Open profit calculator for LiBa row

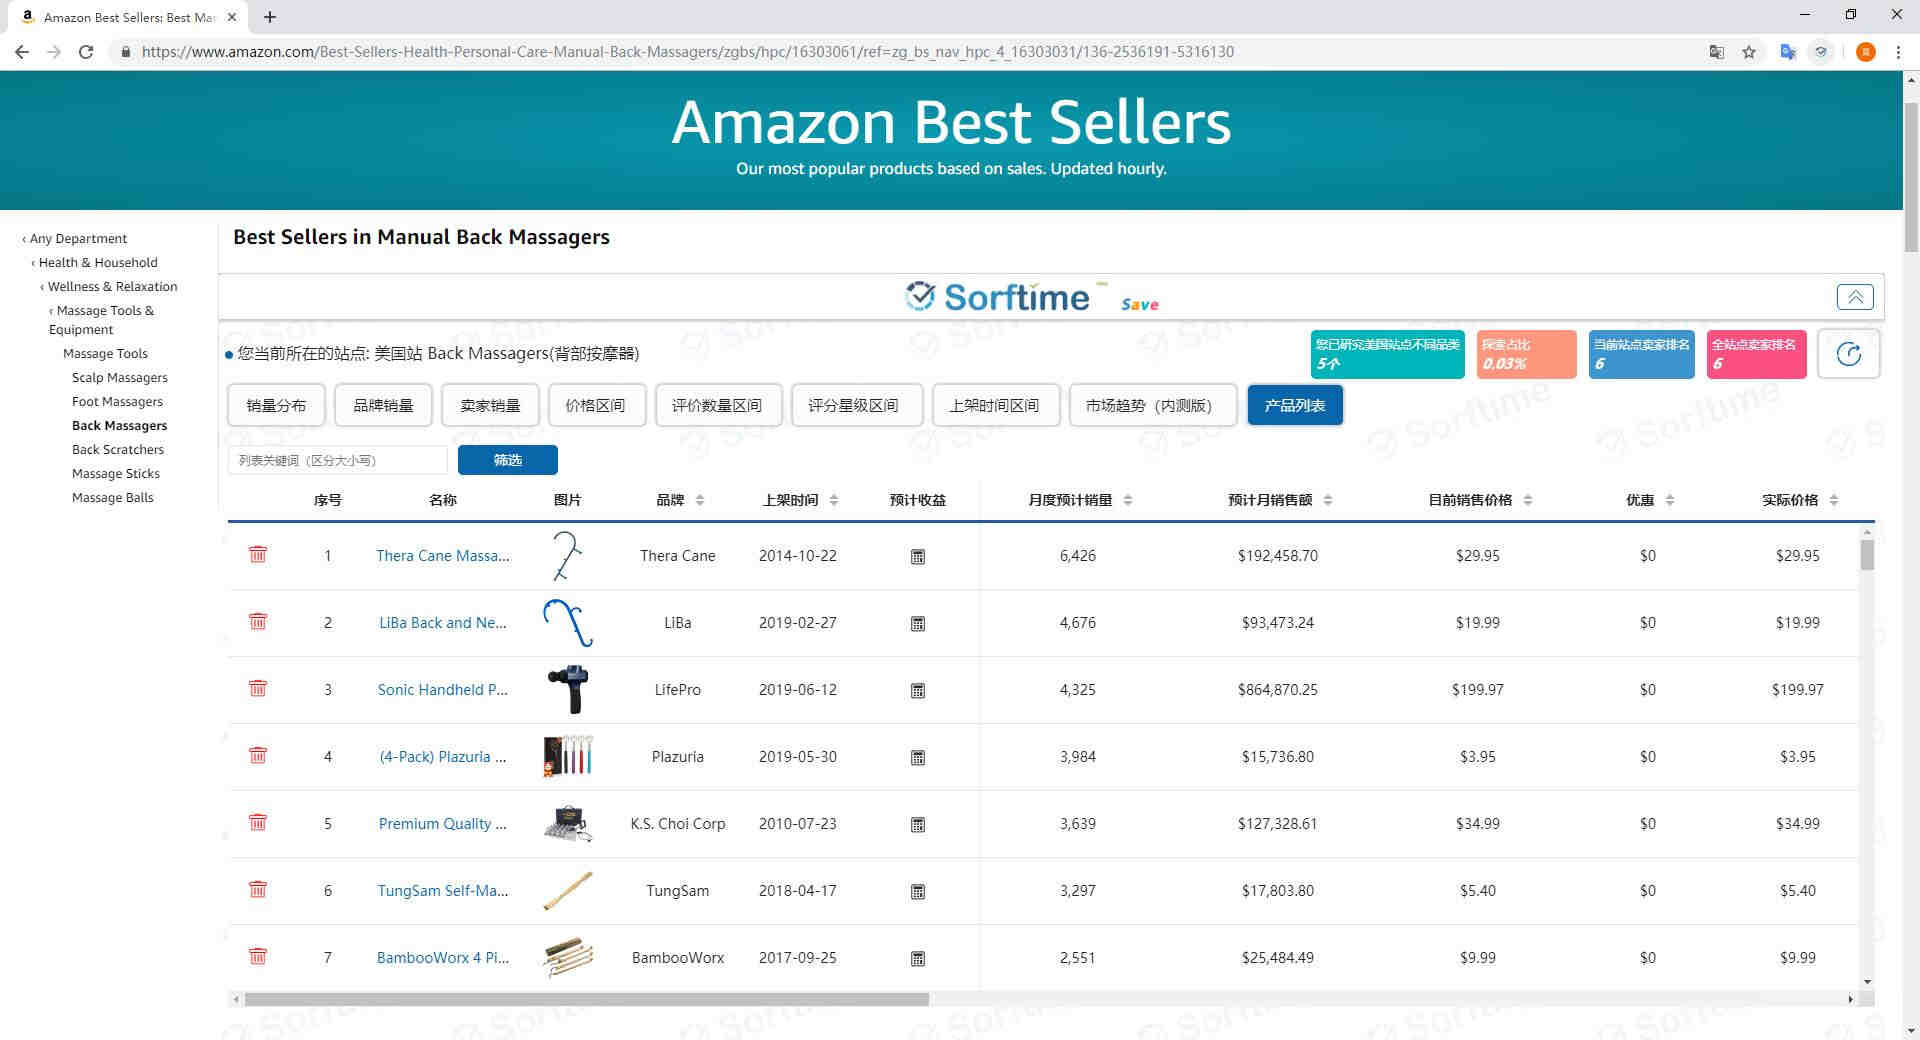918,624
